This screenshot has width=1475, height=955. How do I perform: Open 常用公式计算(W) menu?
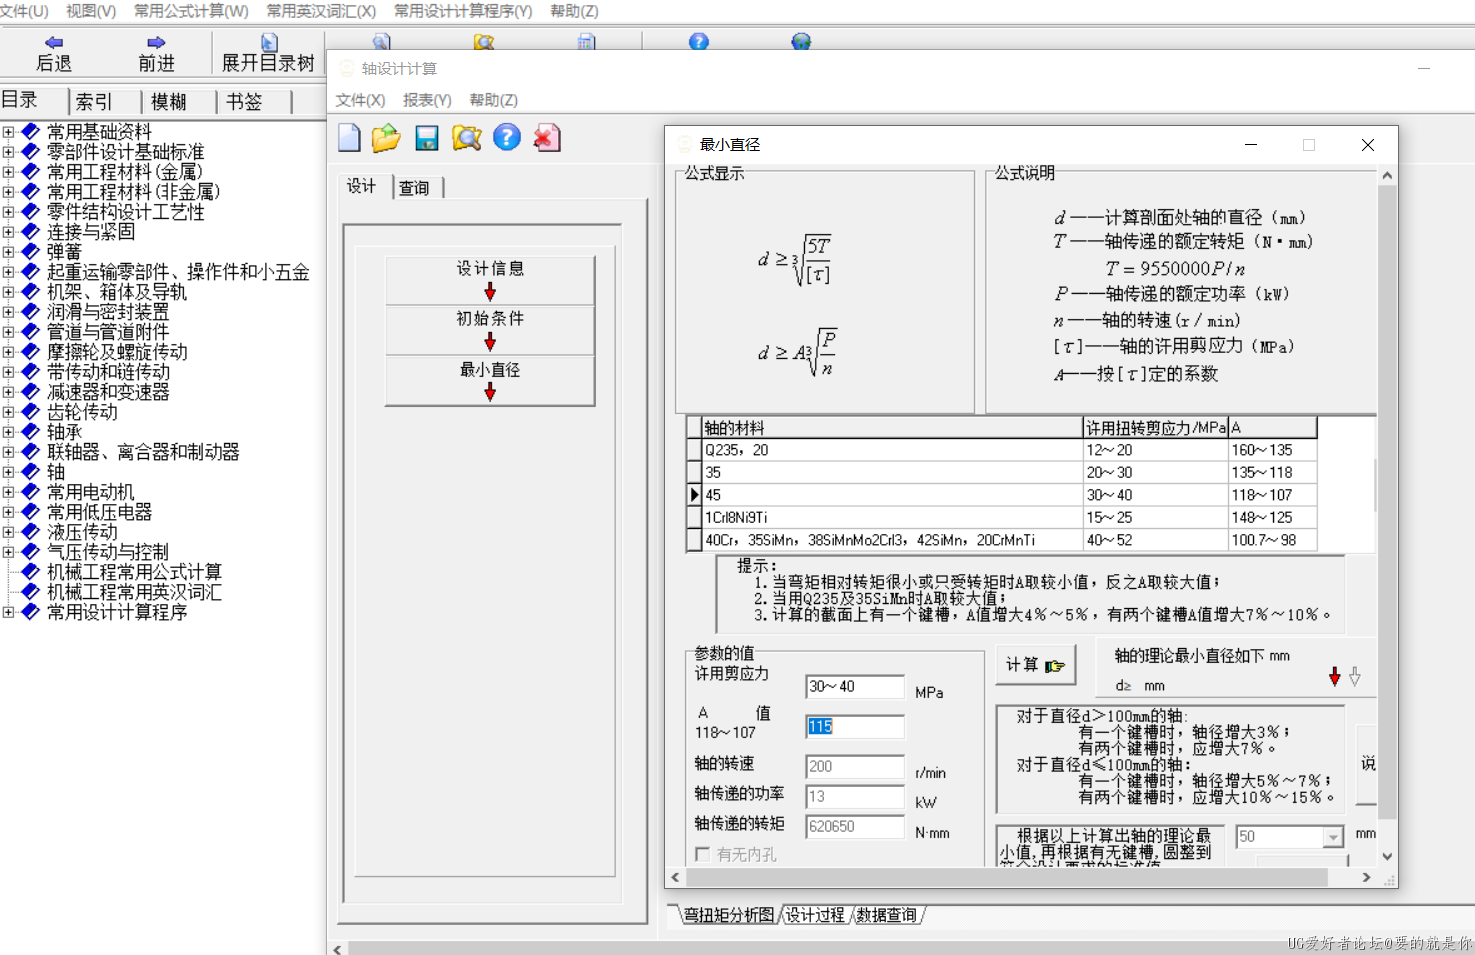(191, 11)
